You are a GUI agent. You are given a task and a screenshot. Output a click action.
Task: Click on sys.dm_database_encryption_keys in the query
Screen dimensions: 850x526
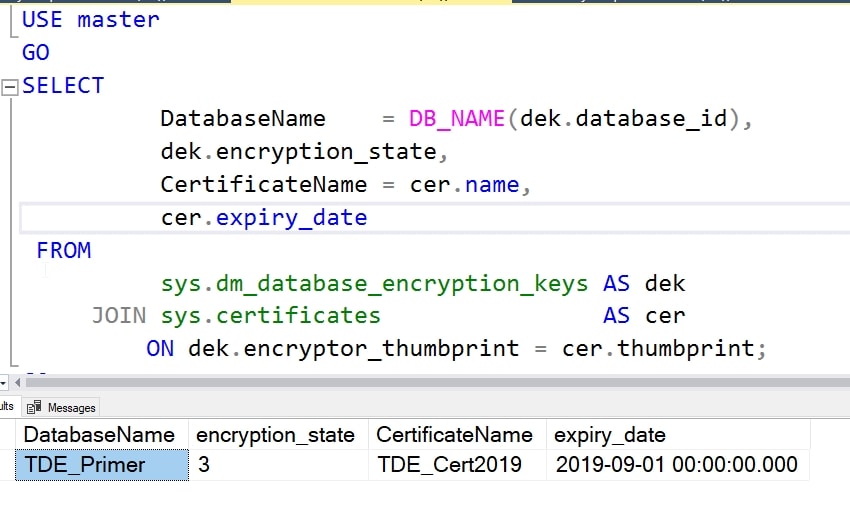click(x=374, y=284)
